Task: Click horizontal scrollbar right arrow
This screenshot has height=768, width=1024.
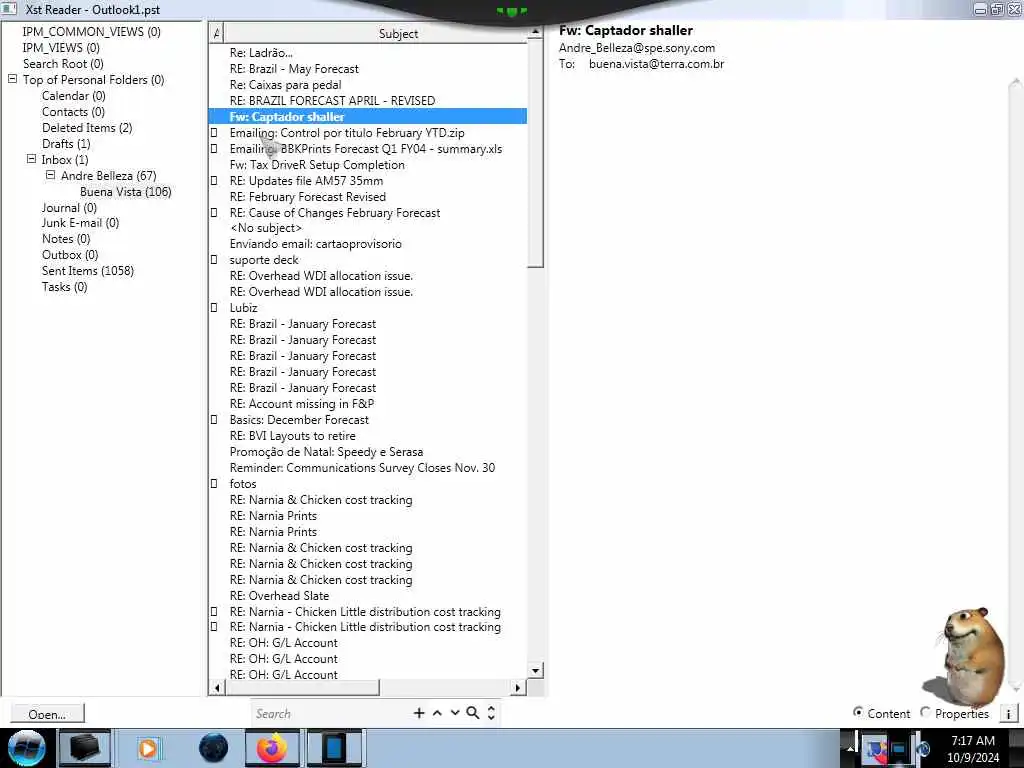Action: click(518, 688)
